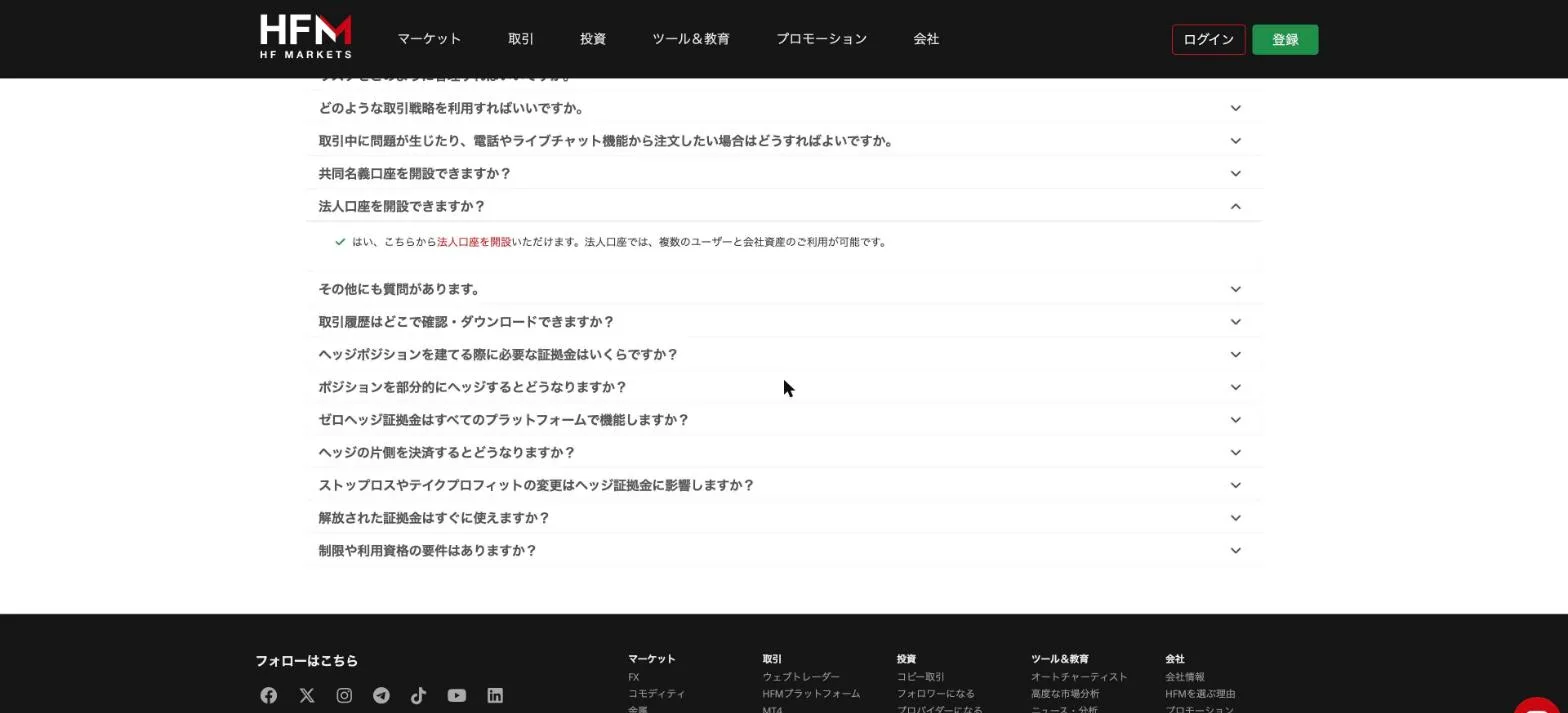
Task: Open the TikTok social icon
Action: pyautogui.click(x=418, y=696)
